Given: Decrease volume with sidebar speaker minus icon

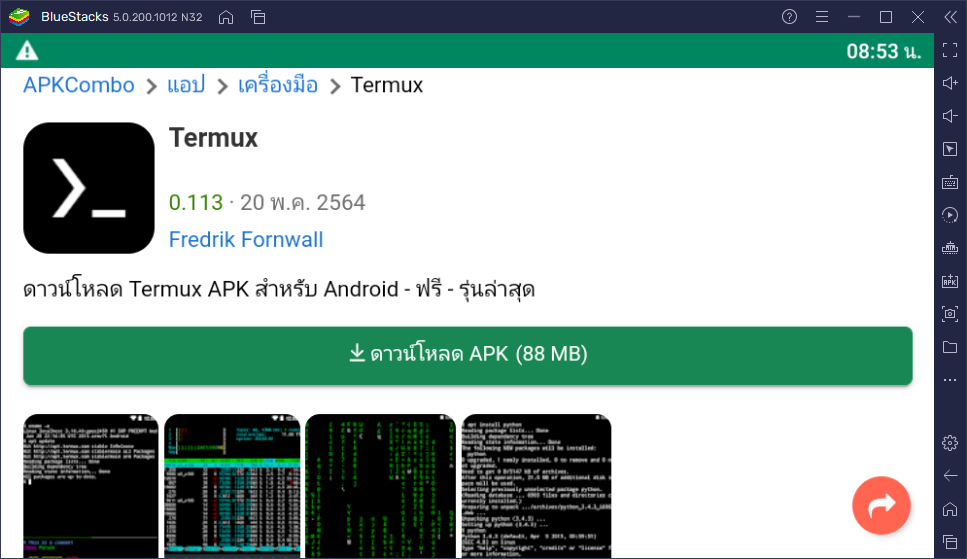Looking at the screenshot, I should coord(950,116).
